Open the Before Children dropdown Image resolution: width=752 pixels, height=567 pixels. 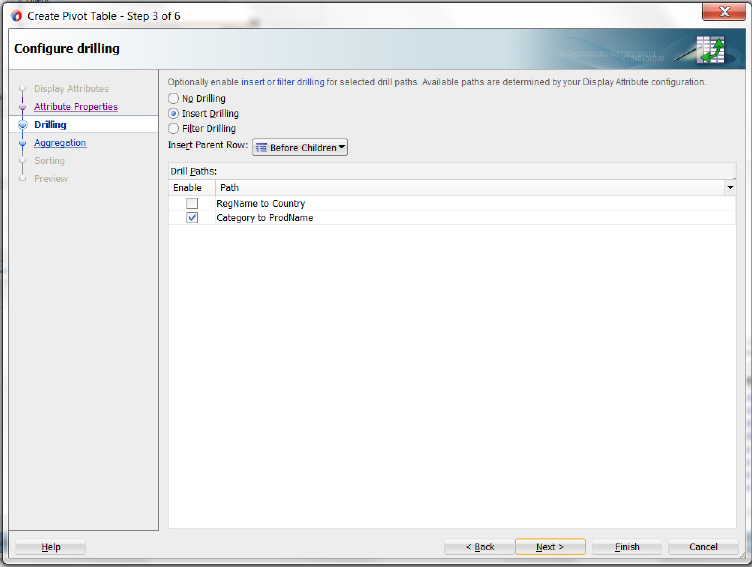click(x=300, y=147)
